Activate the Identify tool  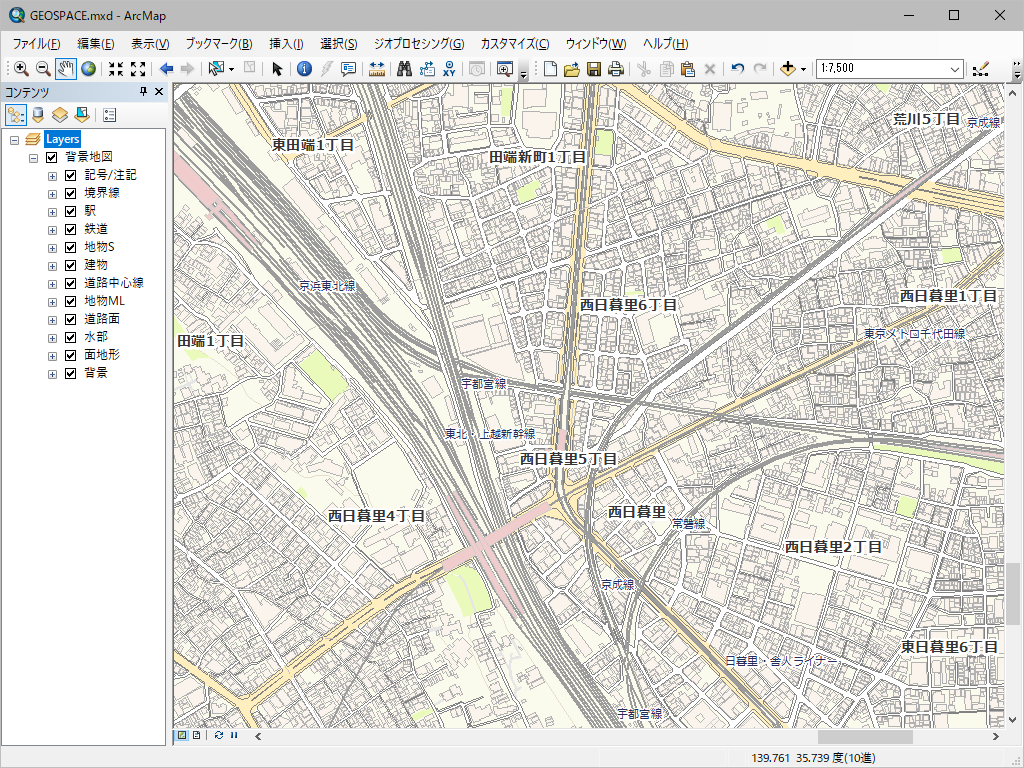(x=304, y=69)
